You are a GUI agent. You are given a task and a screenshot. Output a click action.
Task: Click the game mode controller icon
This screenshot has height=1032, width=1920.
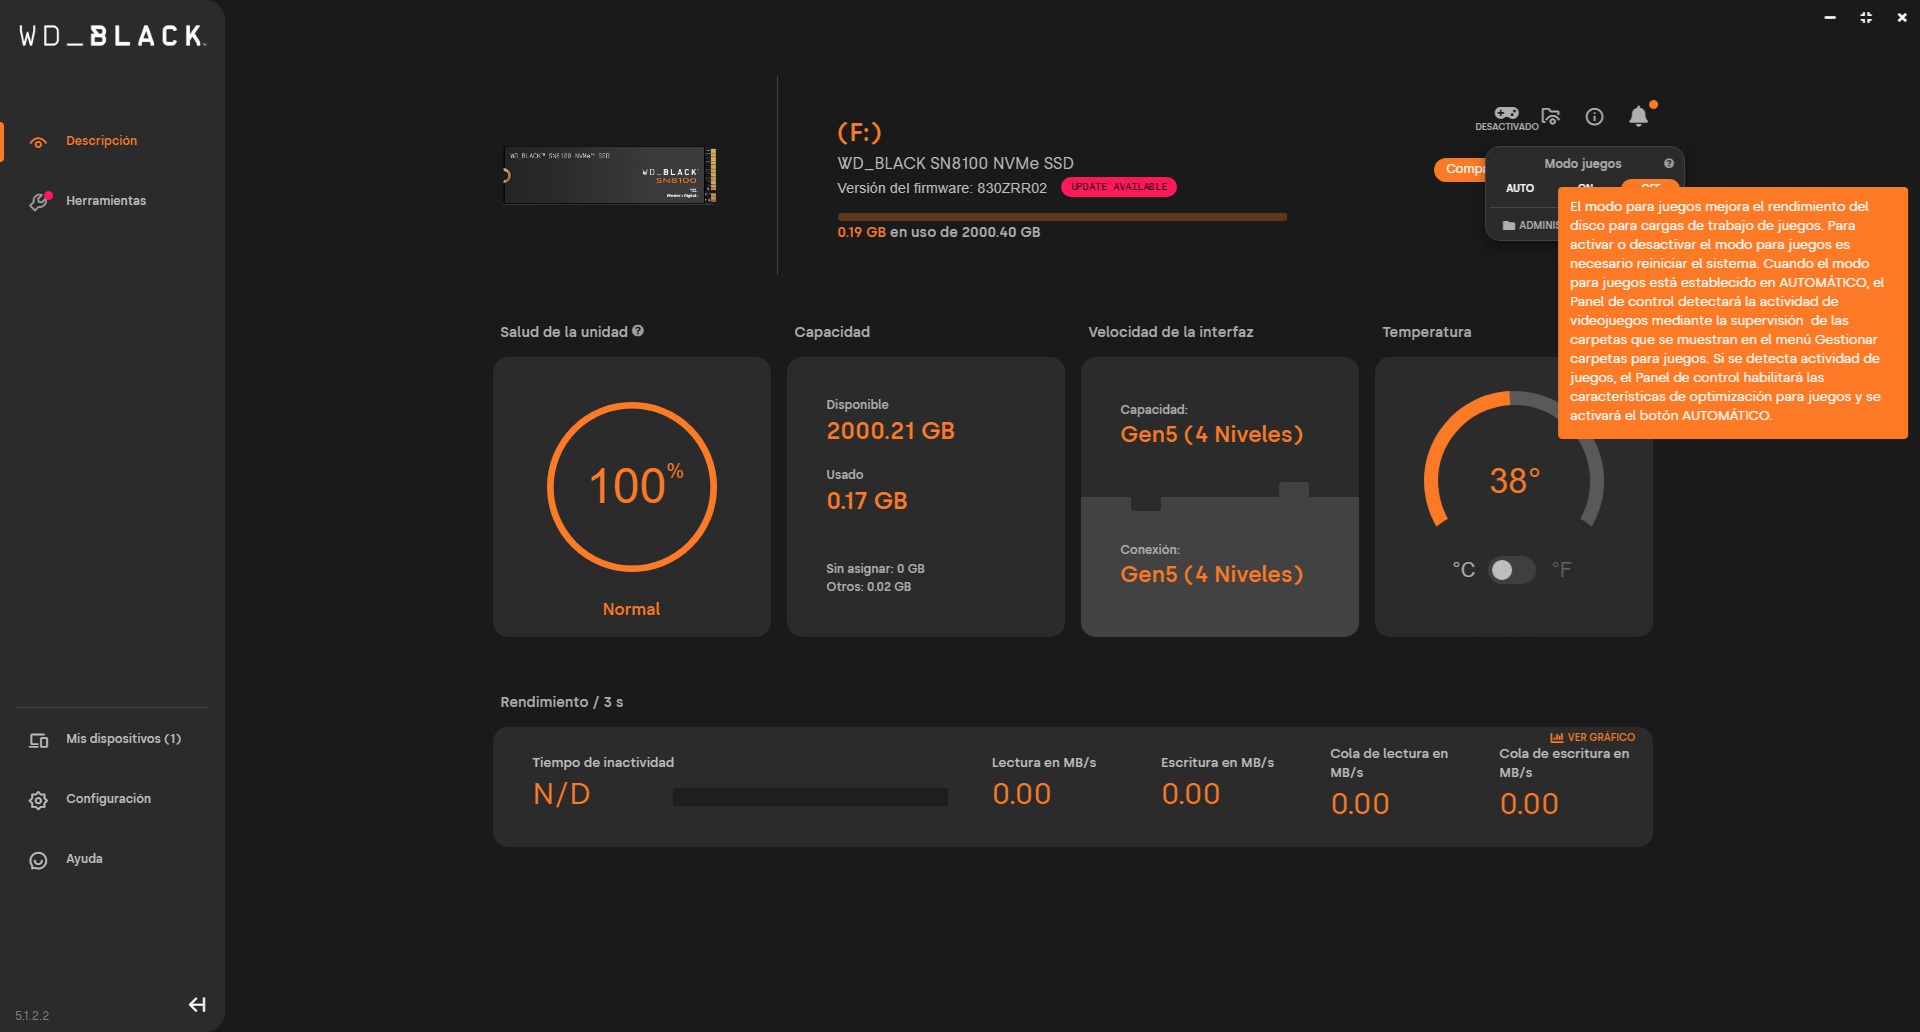click(1506, 114)
